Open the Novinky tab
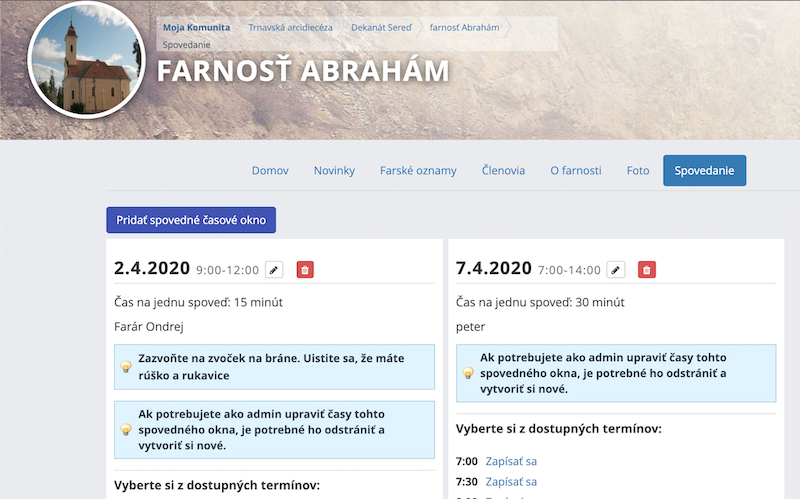The image size is (800, 499). (x=334, y=171)
